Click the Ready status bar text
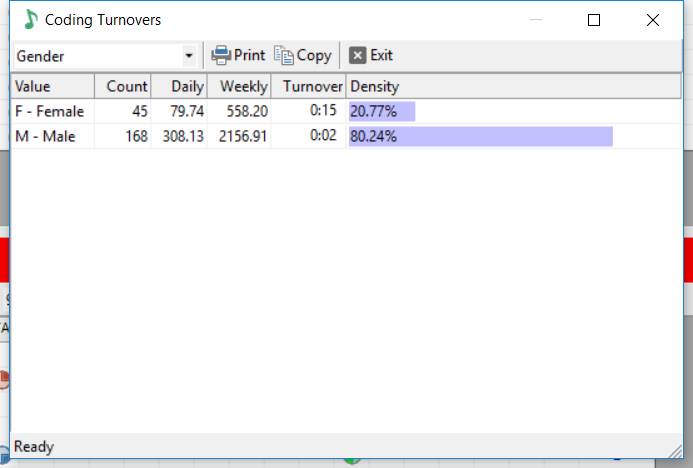Image resolution: width=693 pixels, height=468 pixels. (34, 446)
